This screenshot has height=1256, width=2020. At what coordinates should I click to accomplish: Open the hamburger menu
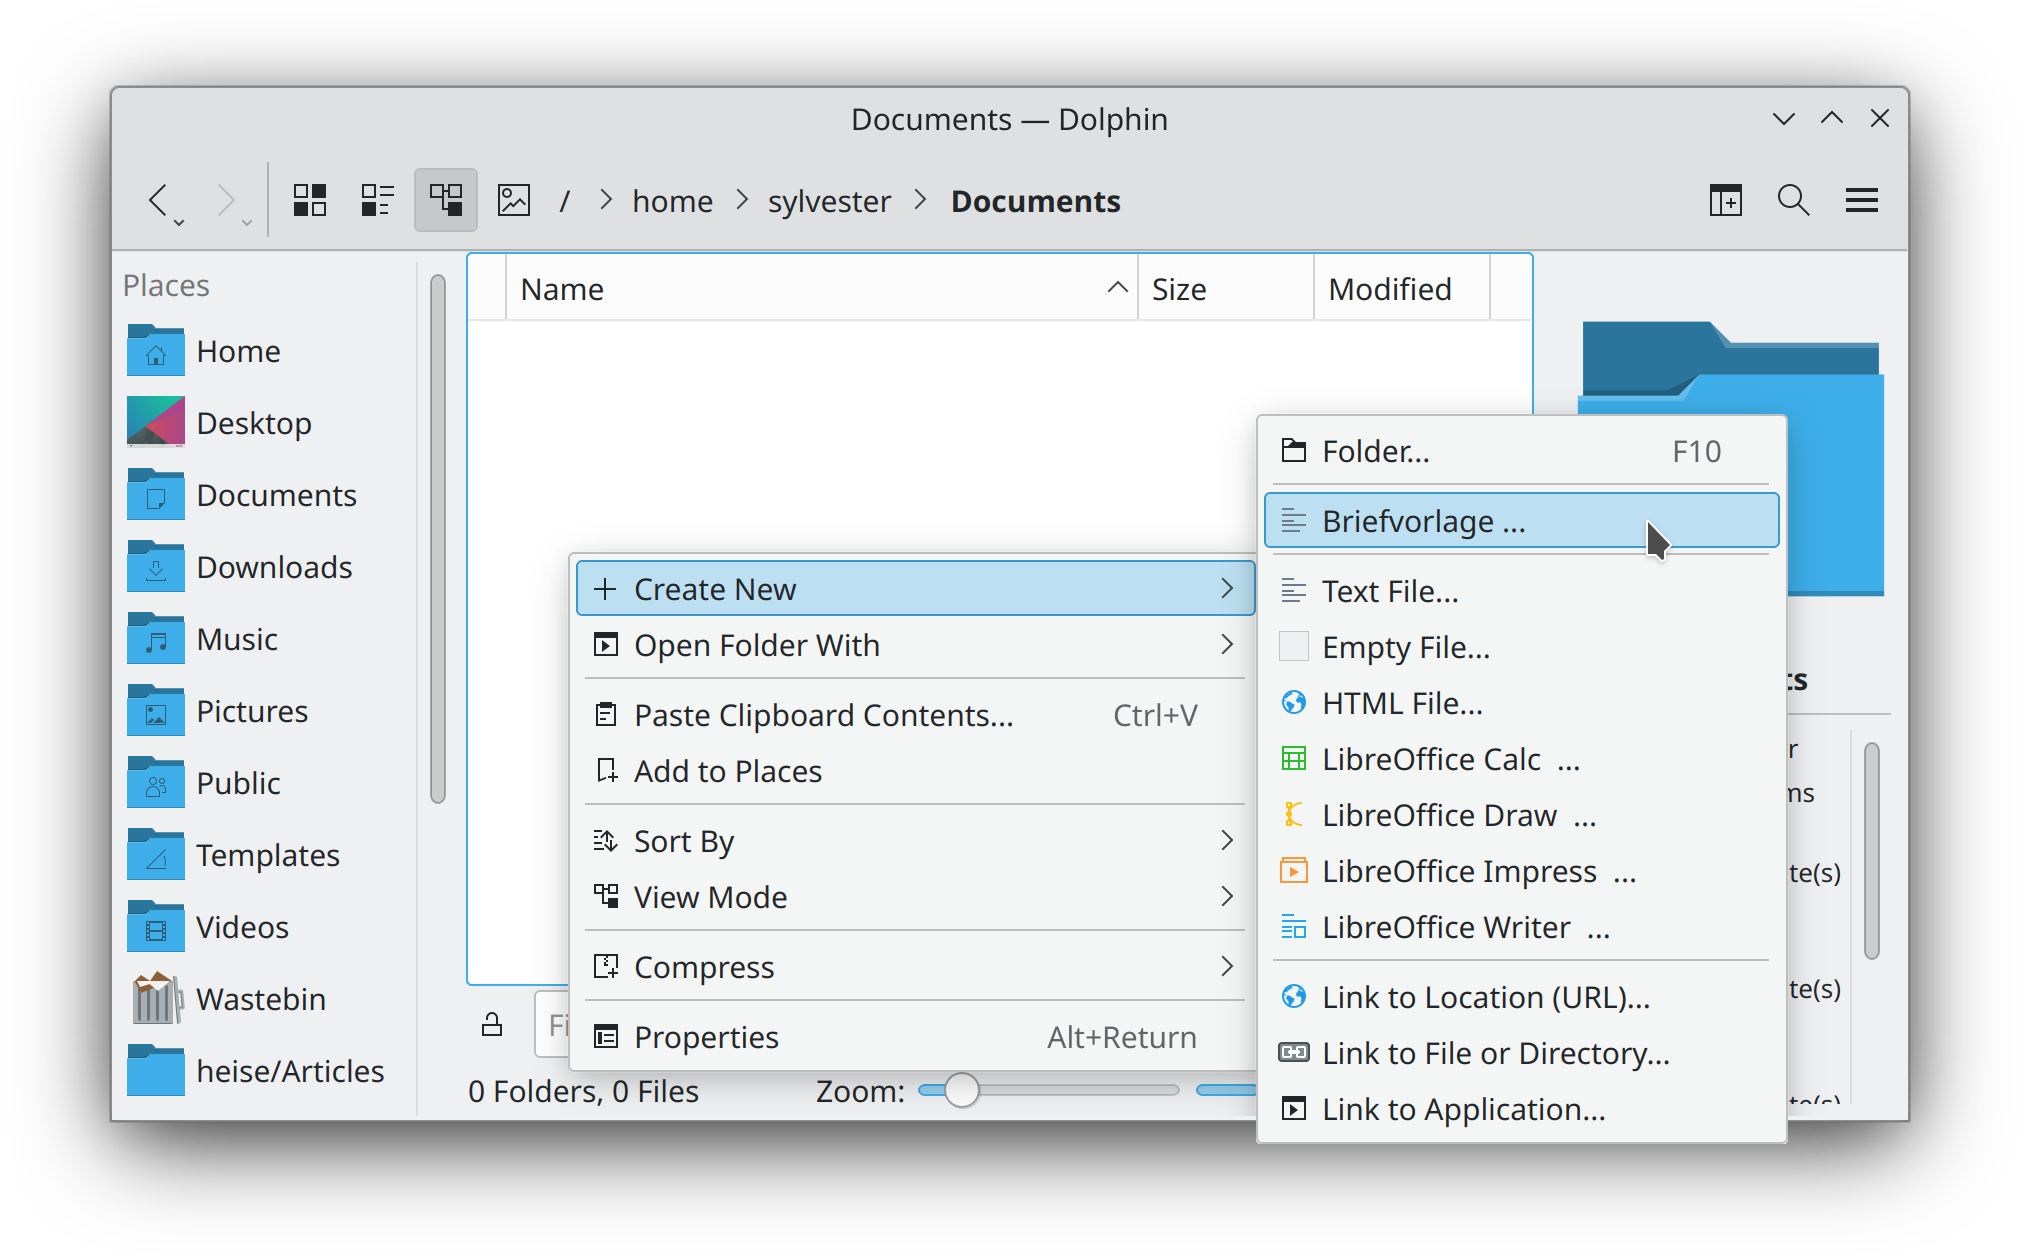(x=1861, y=200)
